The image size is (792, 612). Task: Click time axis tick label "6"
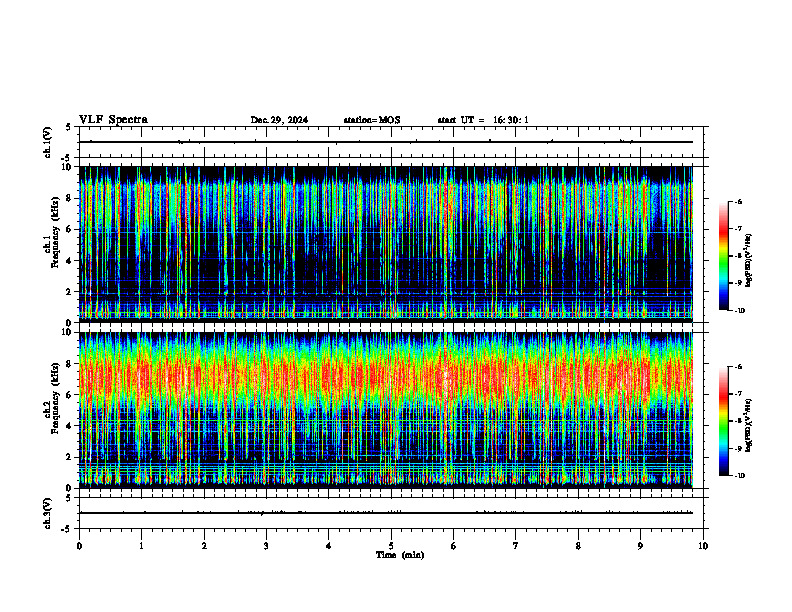[454, 546]
